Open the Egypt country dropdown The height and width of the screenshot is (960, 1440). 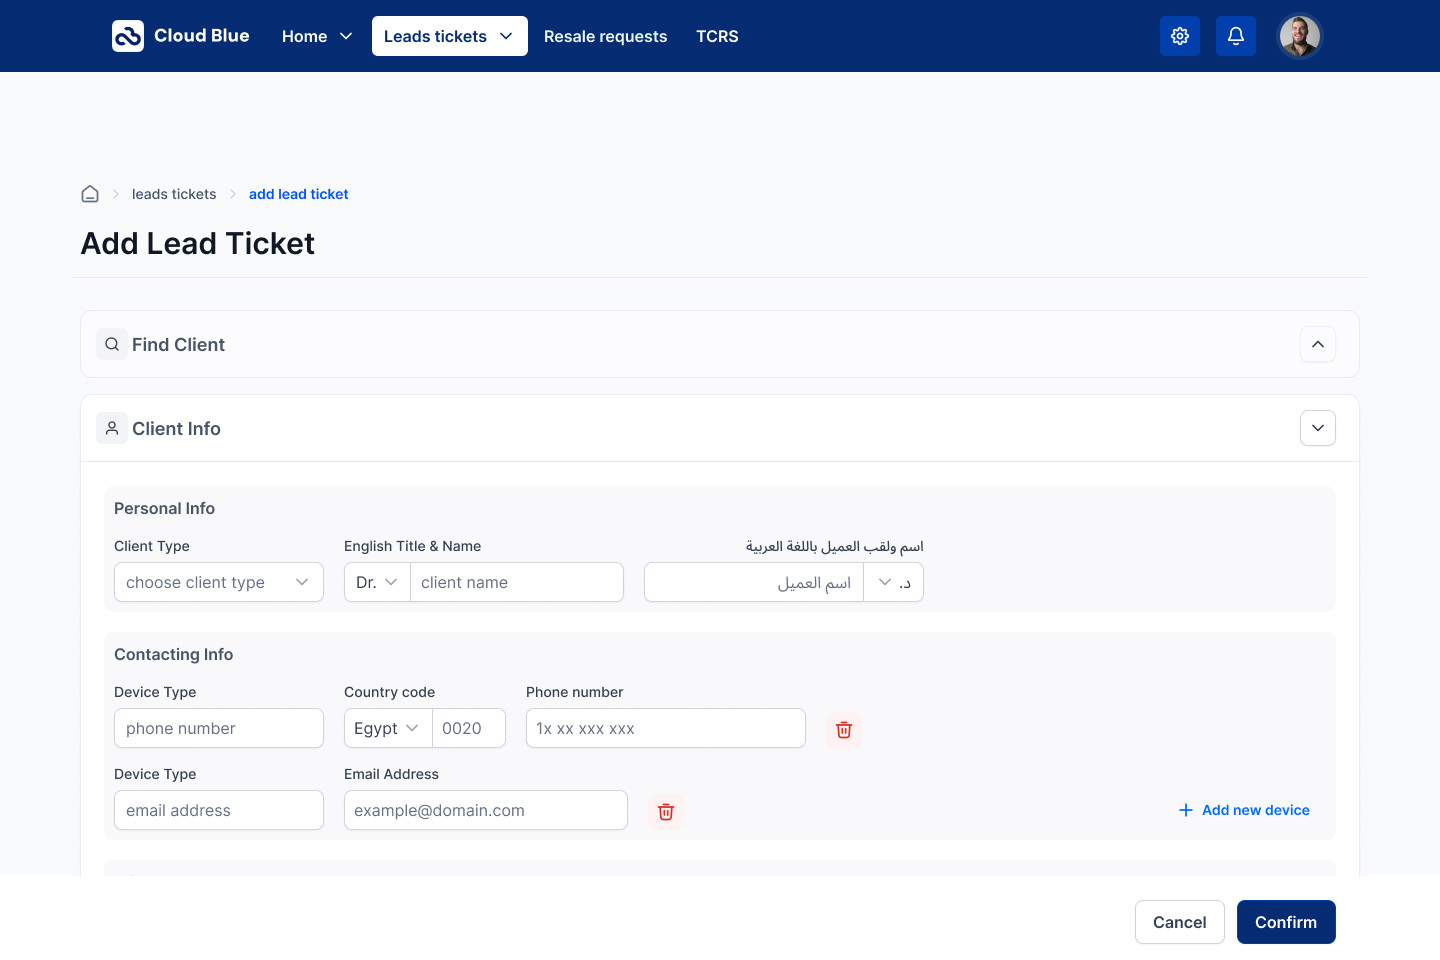(388, 728)
